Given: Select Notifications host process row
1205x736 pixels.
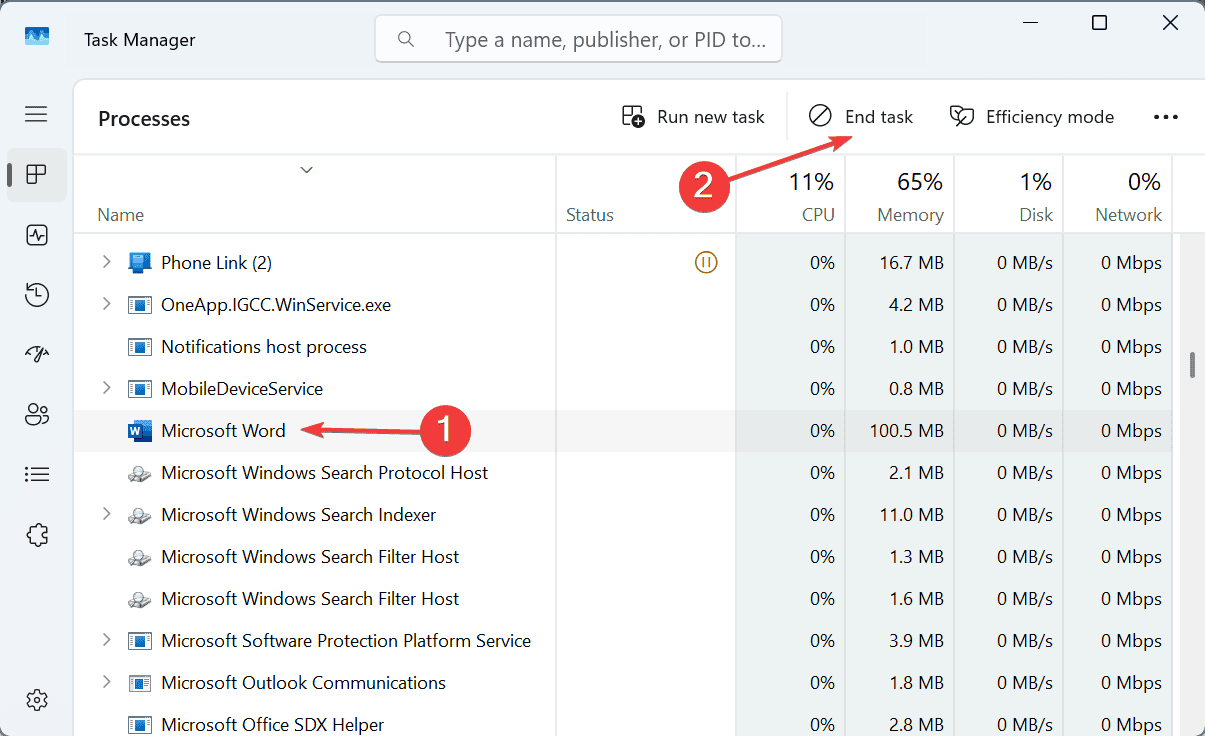Looking at the screenshot, I should tap(623, 347).
